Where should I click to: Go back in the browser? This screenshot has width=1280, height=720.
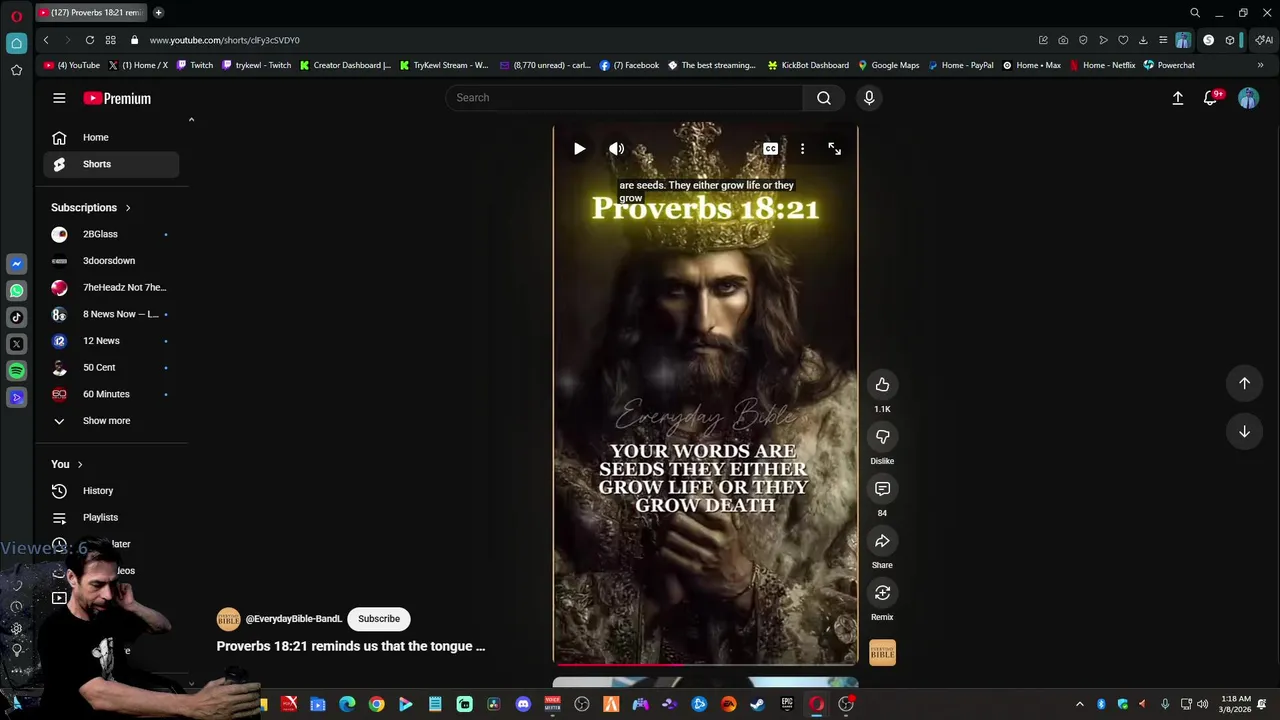[46, 40]
